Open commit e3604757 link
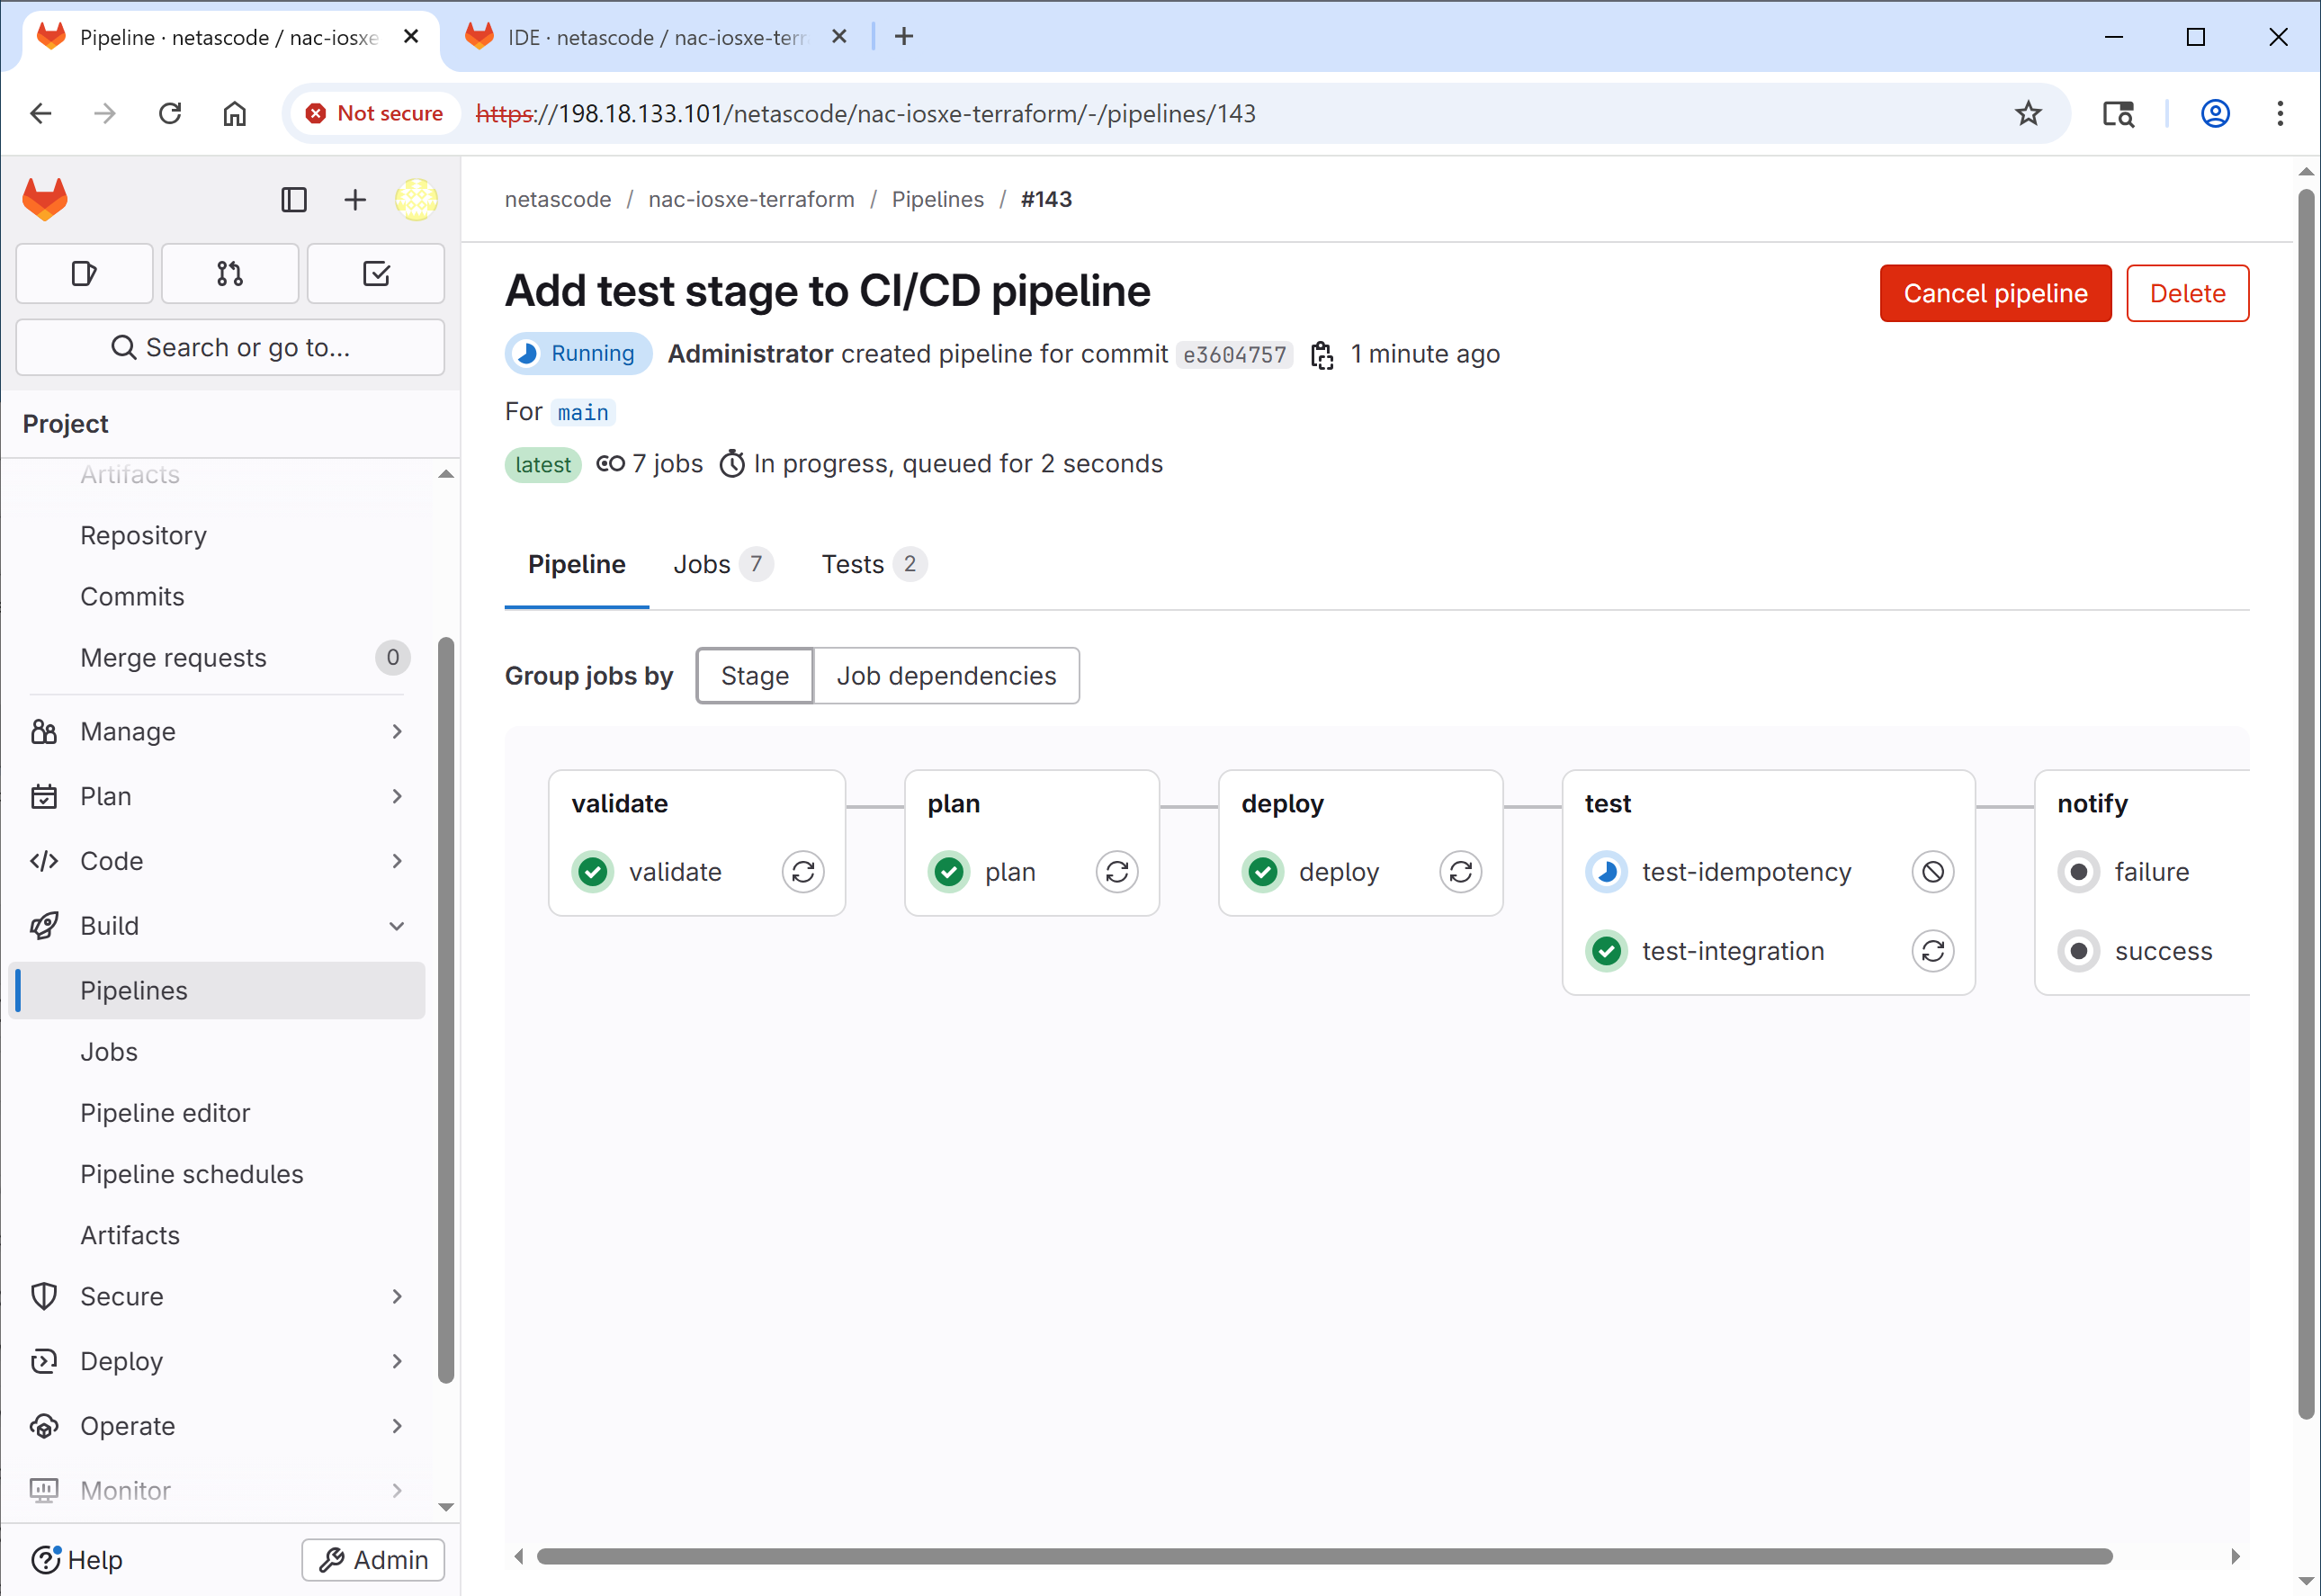The height and width of the screenshot is (1596, 2321). tap(1234, 355)
